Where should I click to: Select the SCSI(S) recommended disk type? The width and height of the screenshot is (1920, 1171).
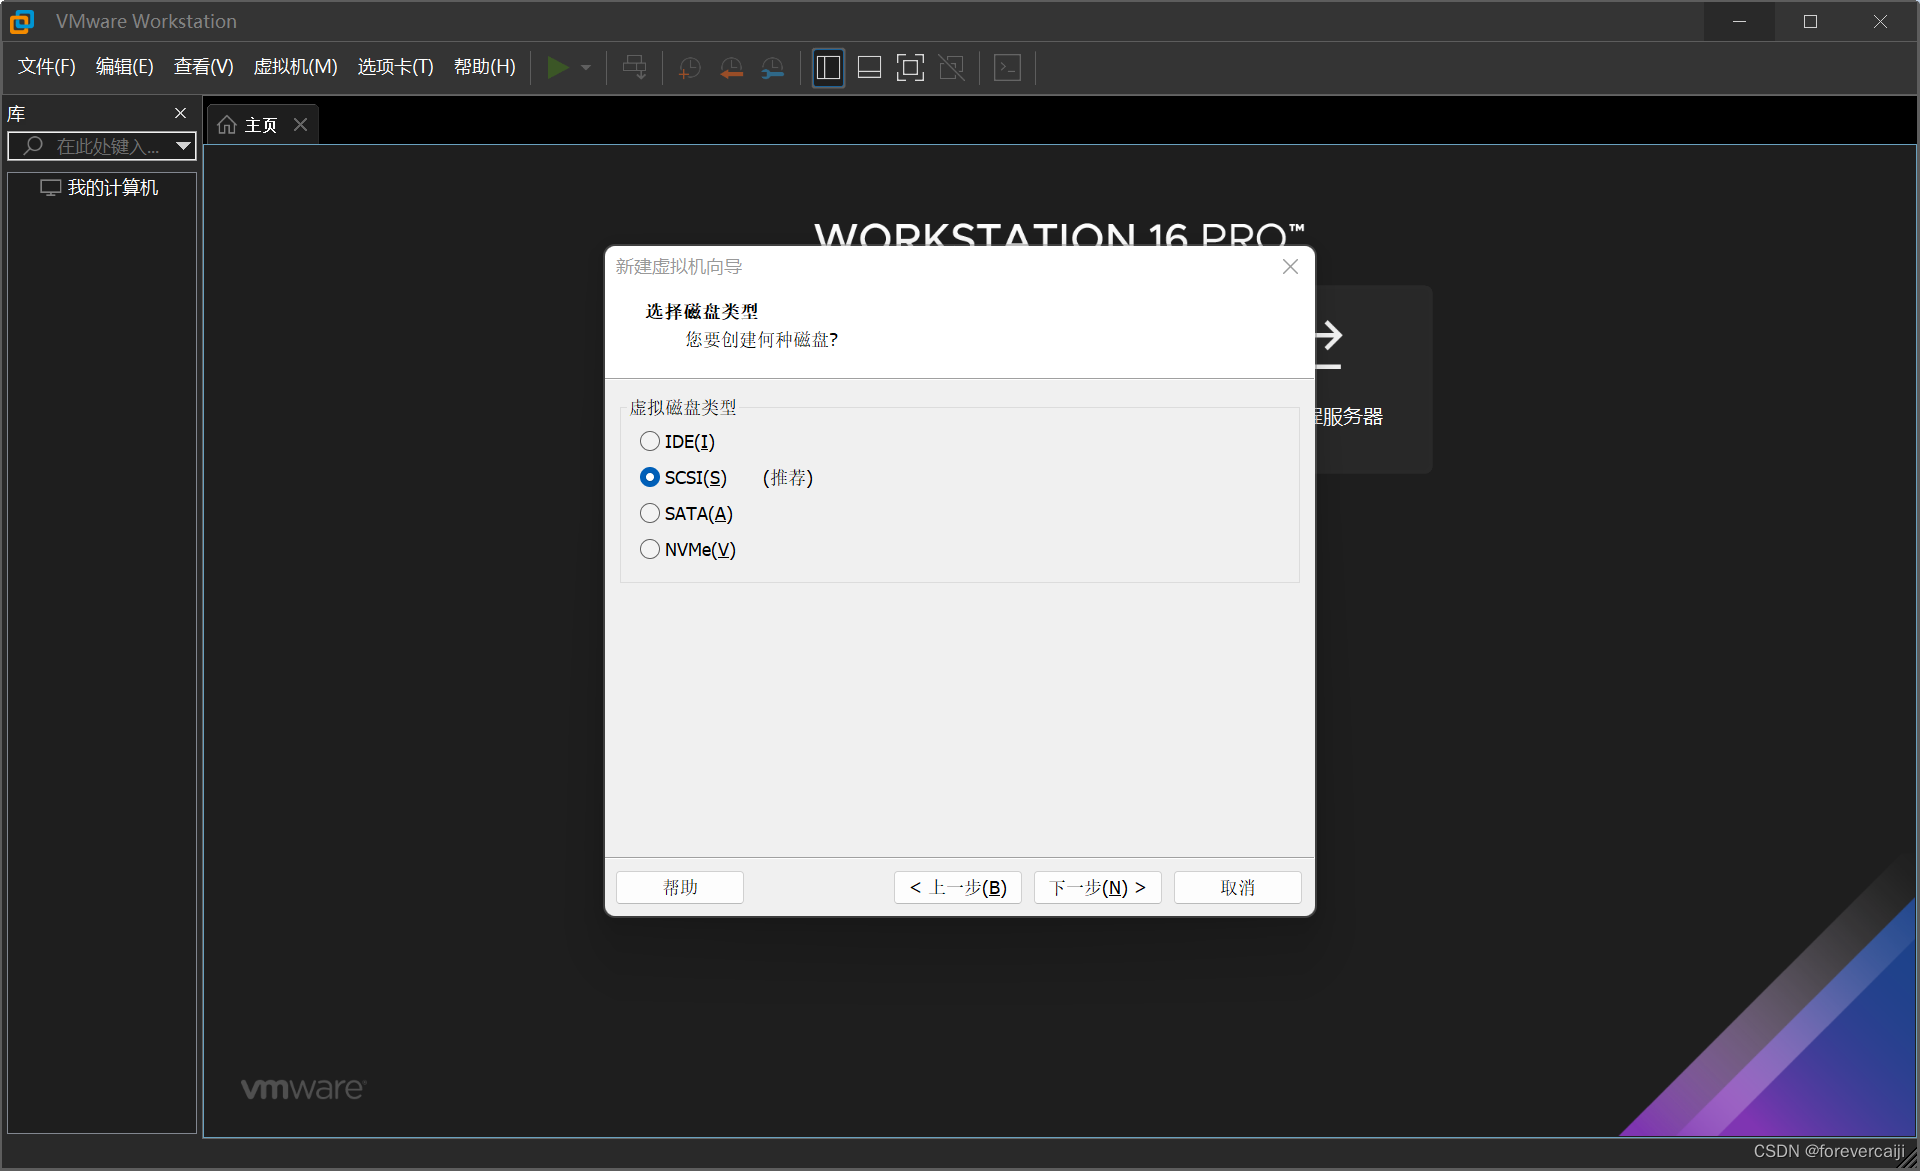[x=650, y=477]
